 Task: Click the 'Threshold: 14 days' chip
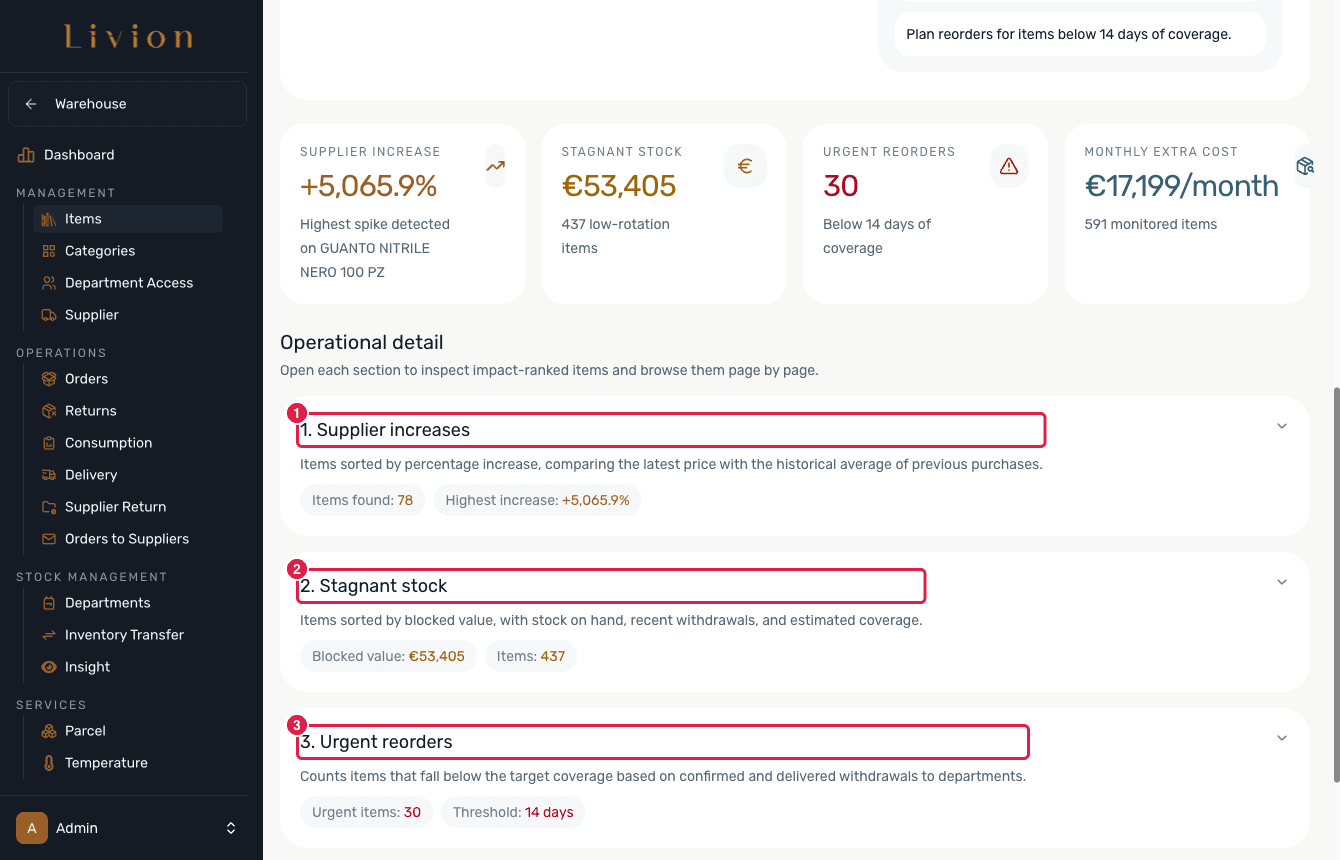coord(513,812)
